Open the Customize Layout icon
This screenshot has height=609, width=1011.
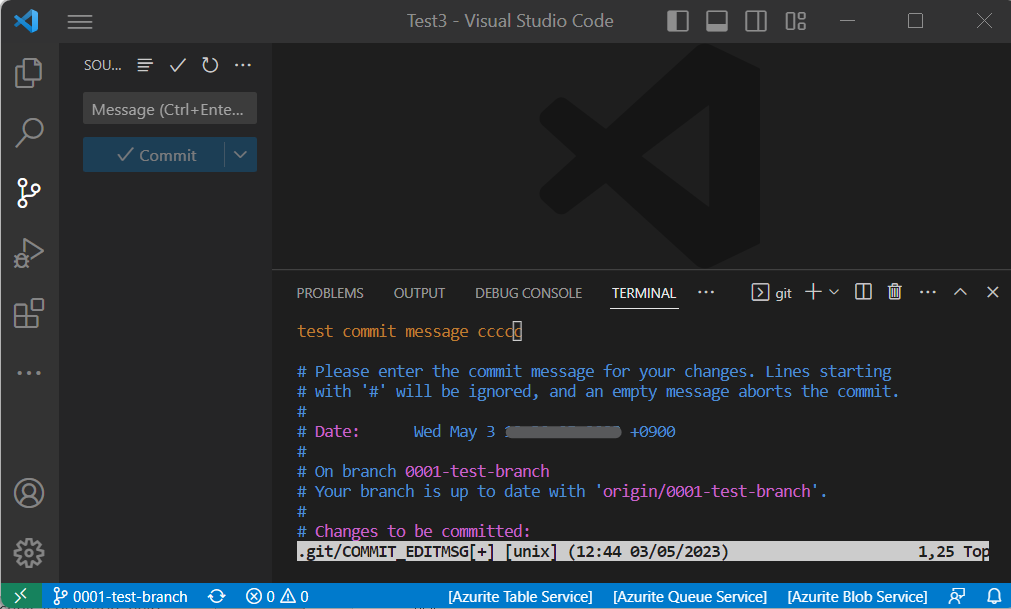point(796,21)
